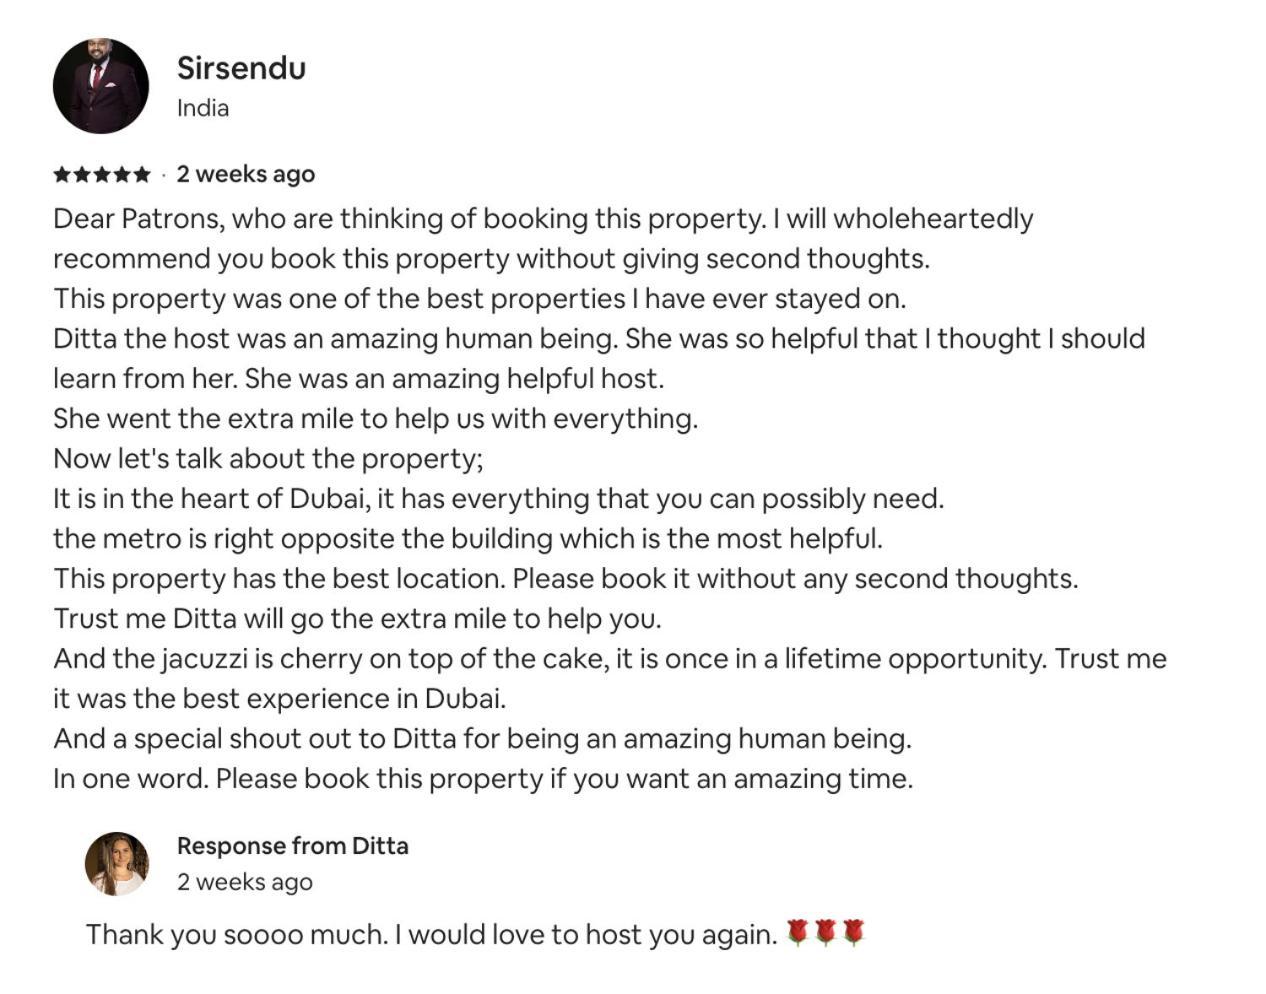
Task: Click the "Response from Ditta" heading
Action: (293, 846)
